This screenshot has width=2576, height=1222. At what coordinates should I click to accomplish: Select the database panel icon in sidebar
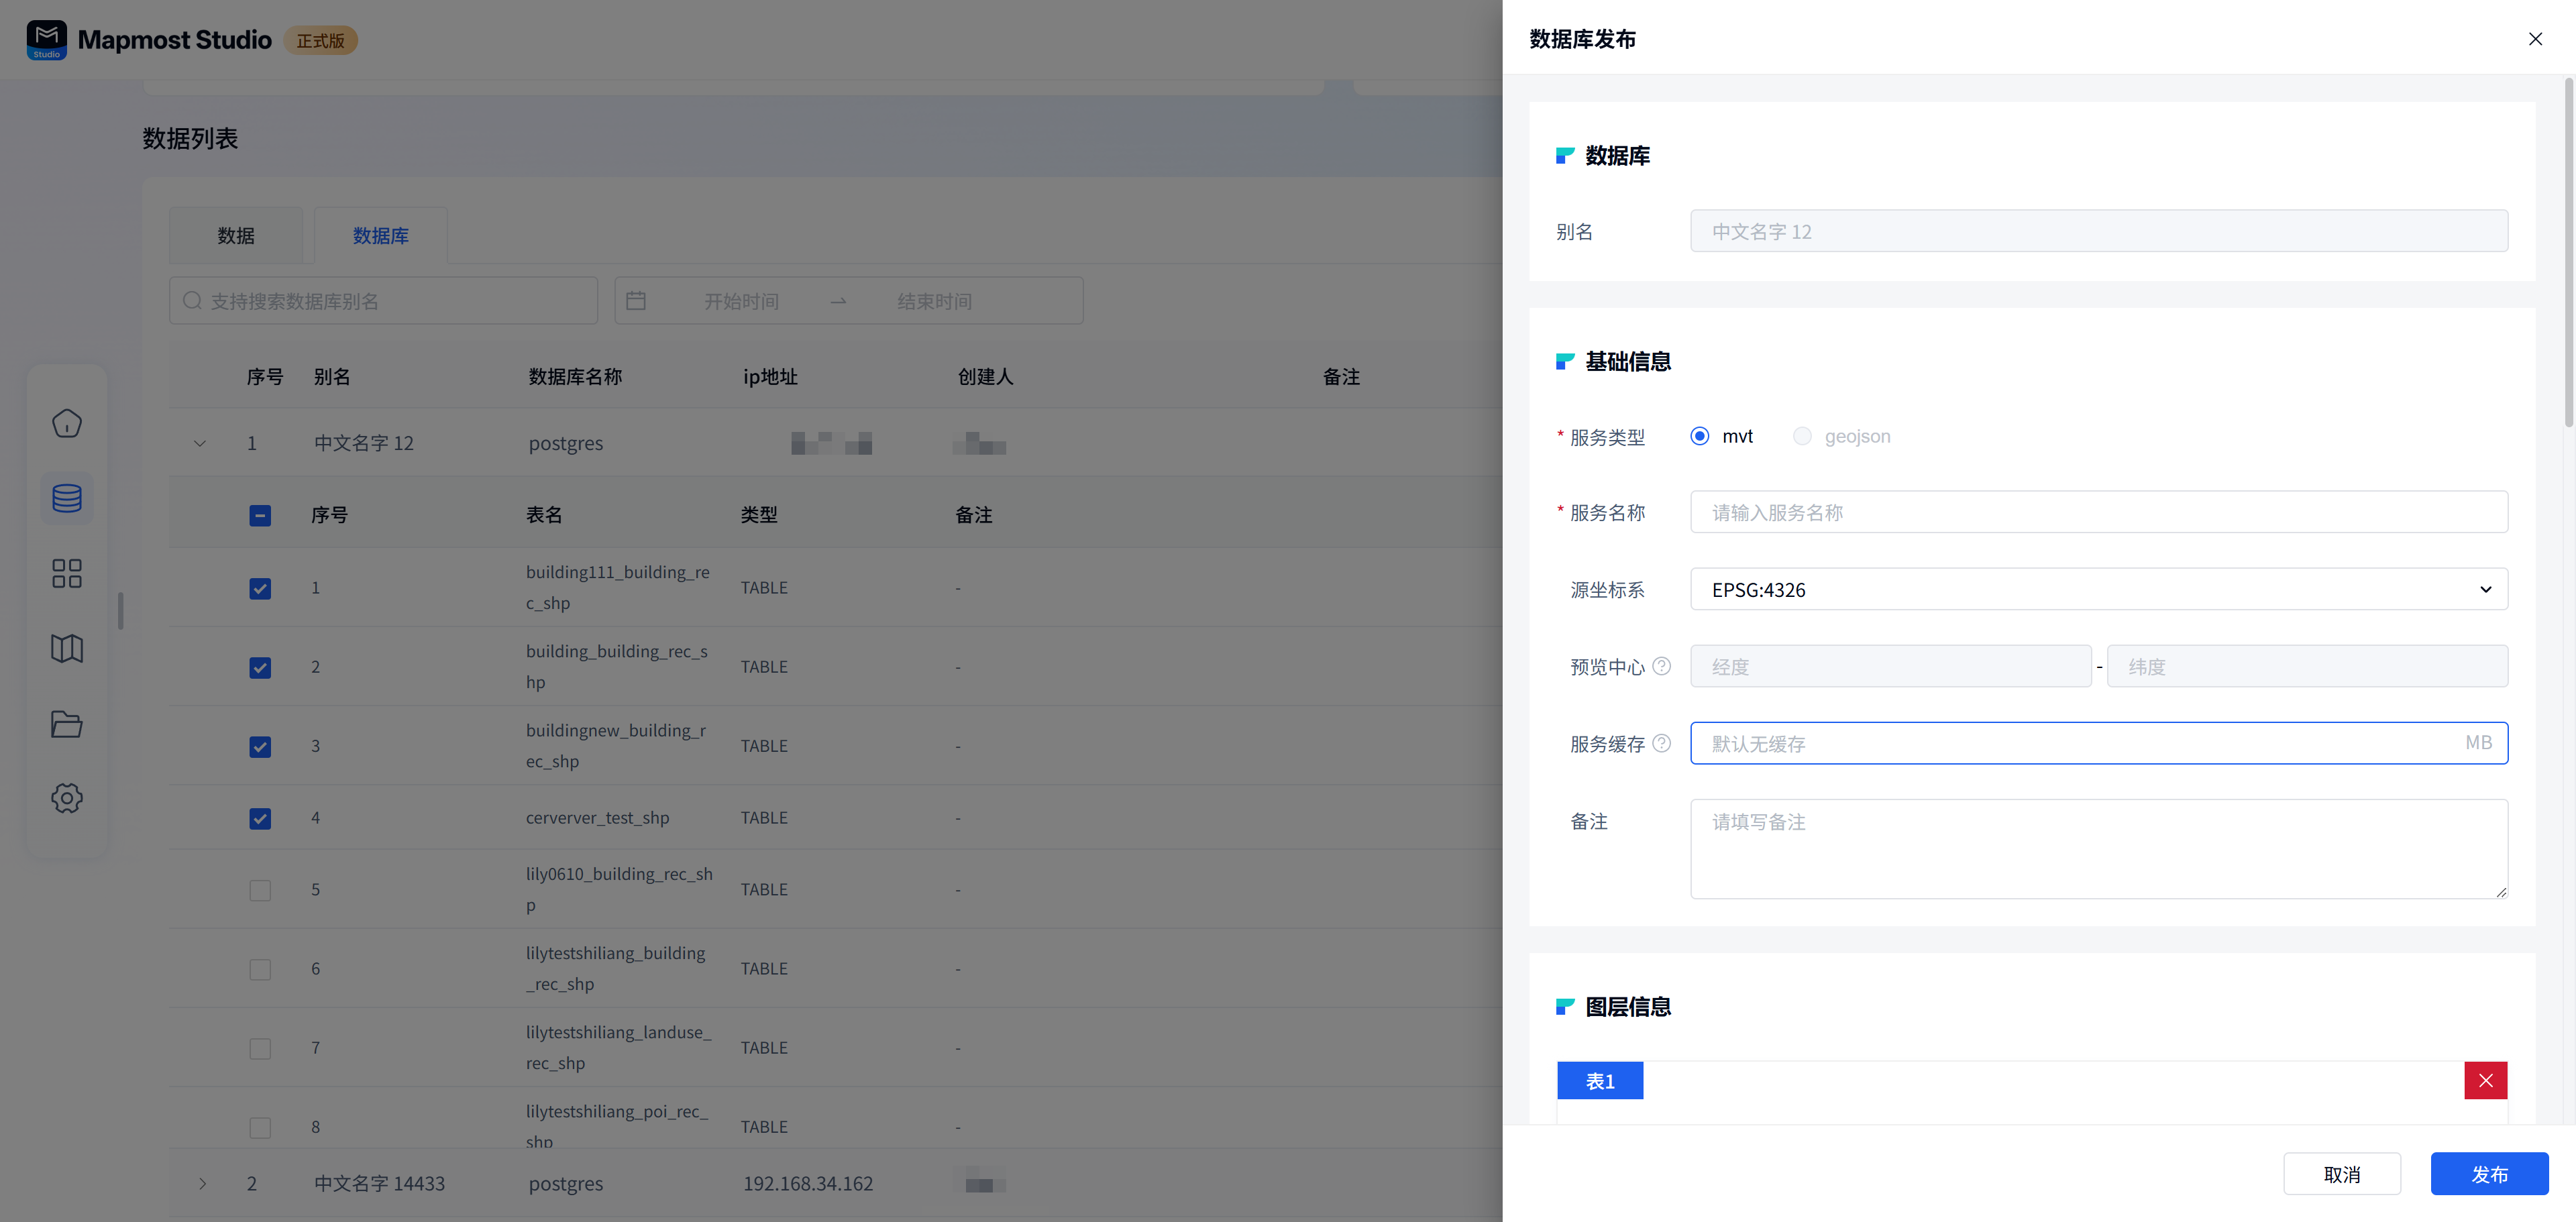pyautogui.click(x=66, y=497)
